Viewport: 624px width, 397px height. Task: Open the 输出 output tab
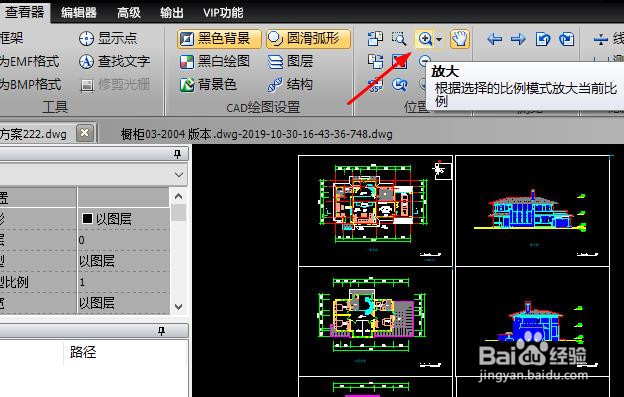172,12
